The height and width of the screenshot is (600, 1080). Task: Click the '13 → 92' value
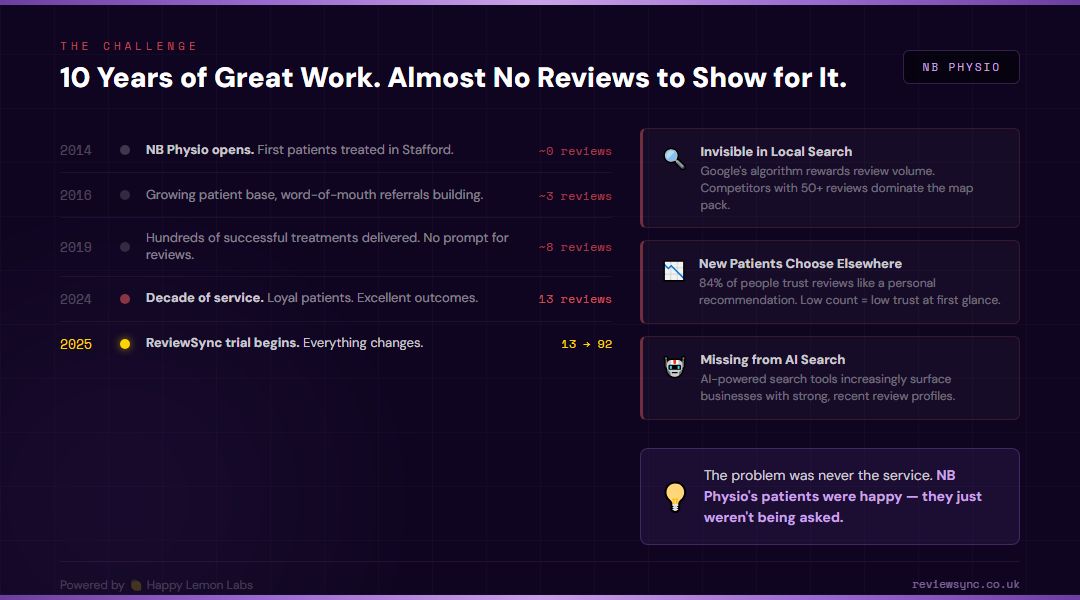coord(586,344)
